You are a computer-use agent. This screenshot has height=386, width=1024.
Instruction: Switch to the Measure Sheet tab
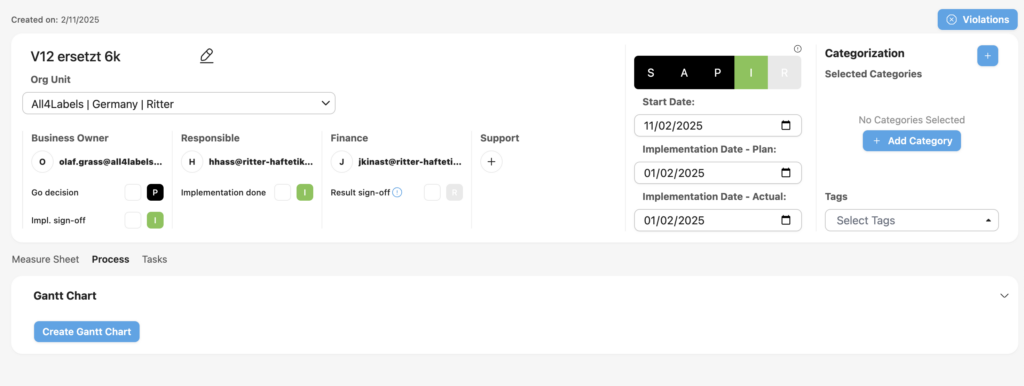(x=45, y=259)
